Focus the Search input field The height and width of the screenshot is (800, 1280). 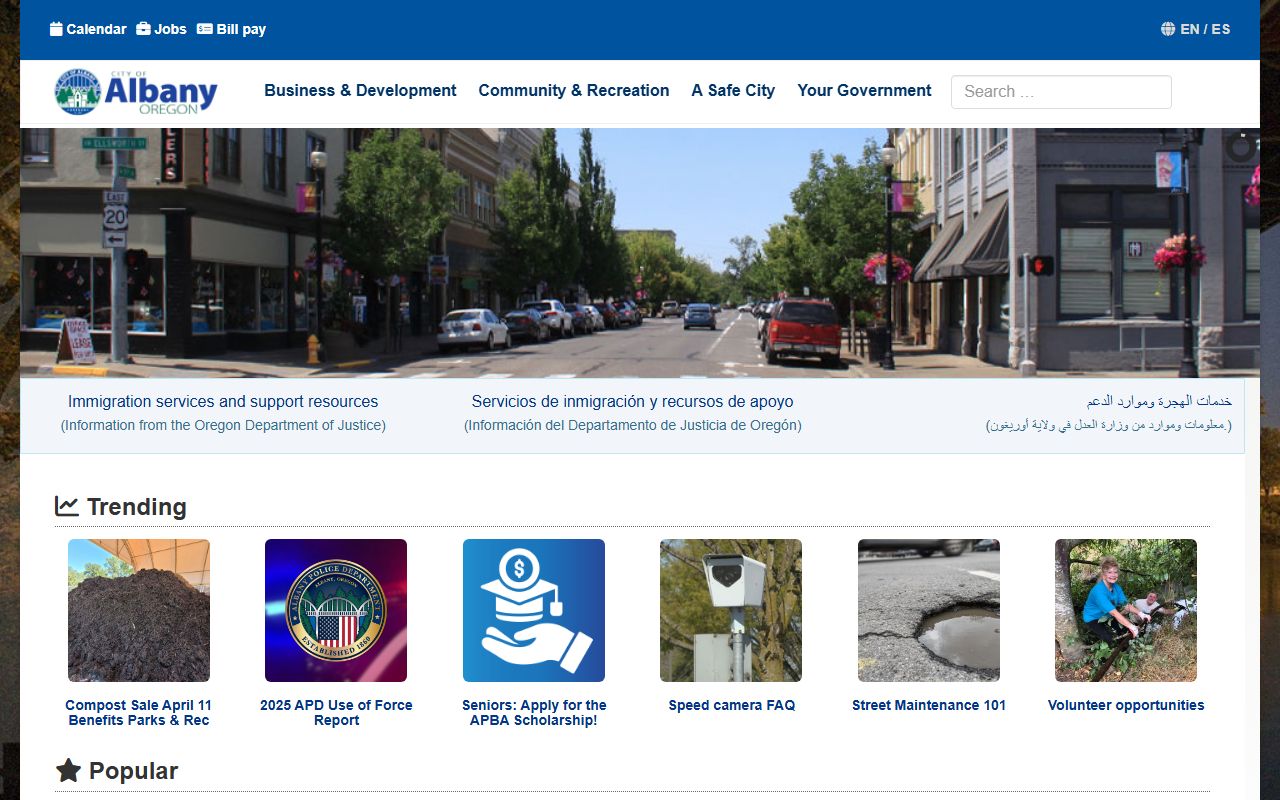pos(1061,91)
